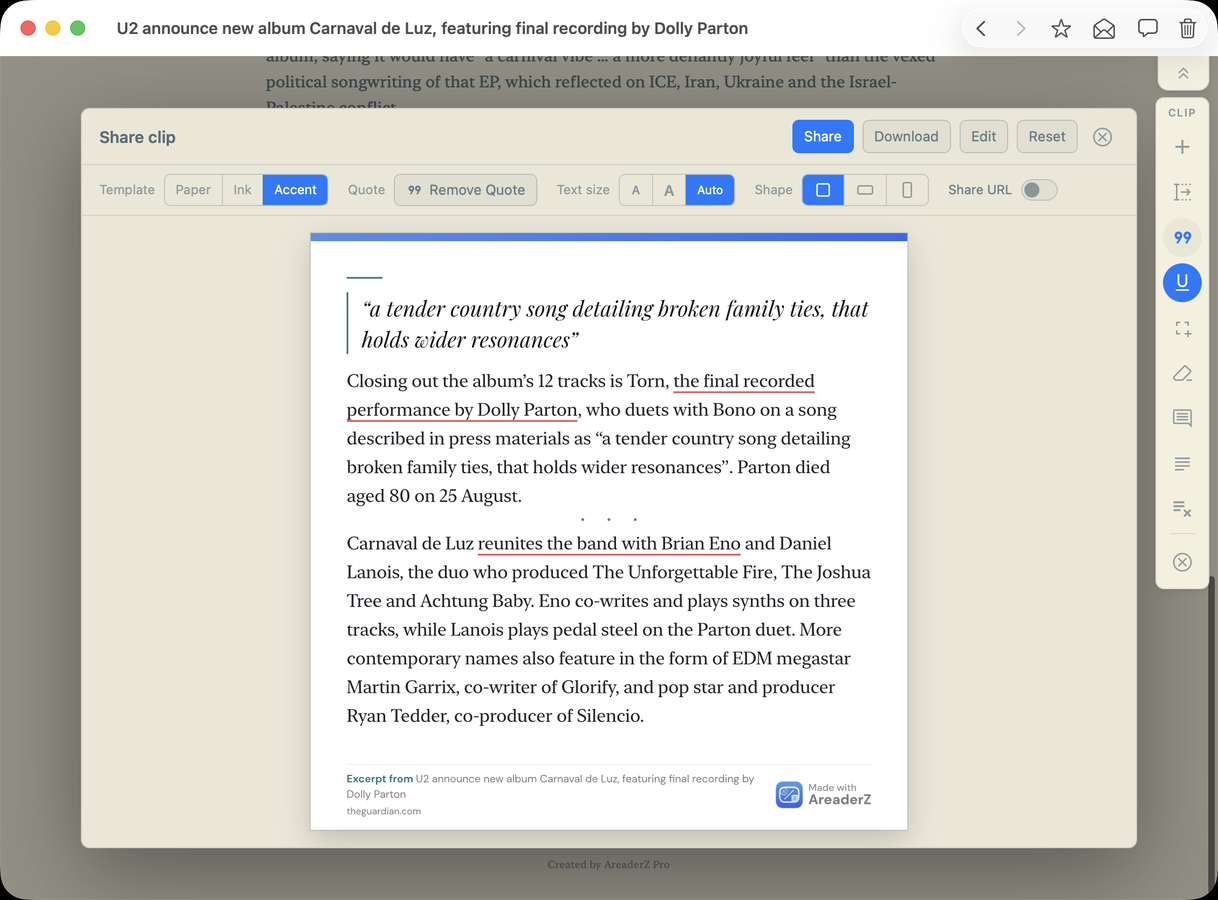Open the comment bubble in title bar

pos(1147,29)
